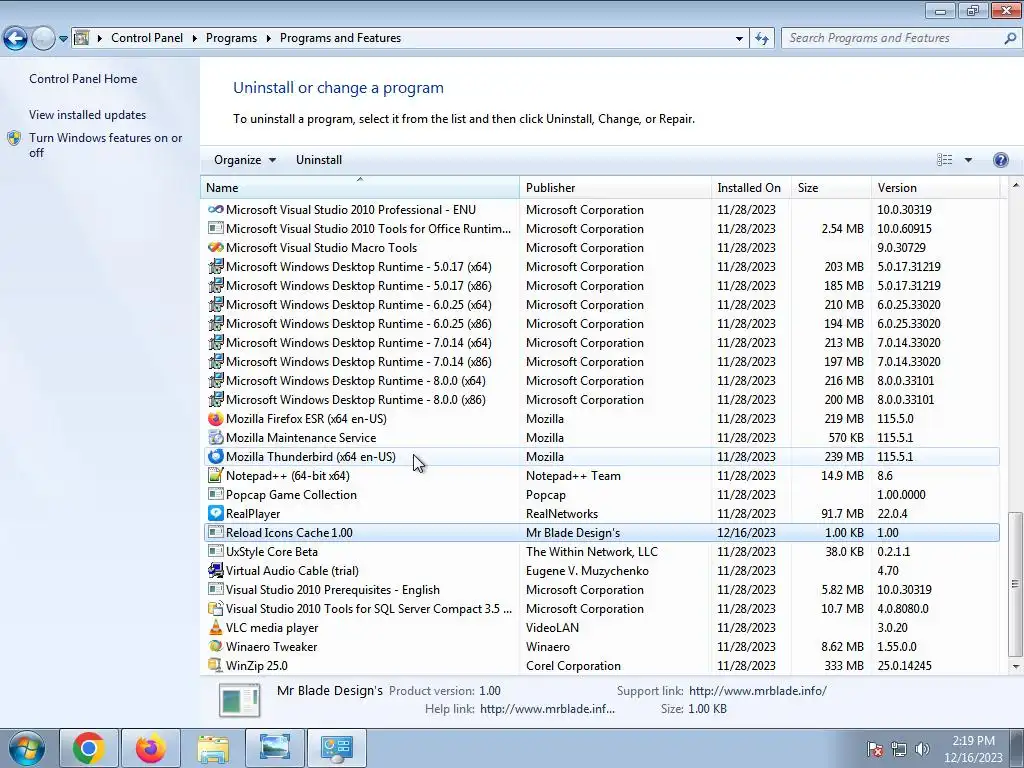
Task: Click the Back navigation arrow
Action: 16,38
